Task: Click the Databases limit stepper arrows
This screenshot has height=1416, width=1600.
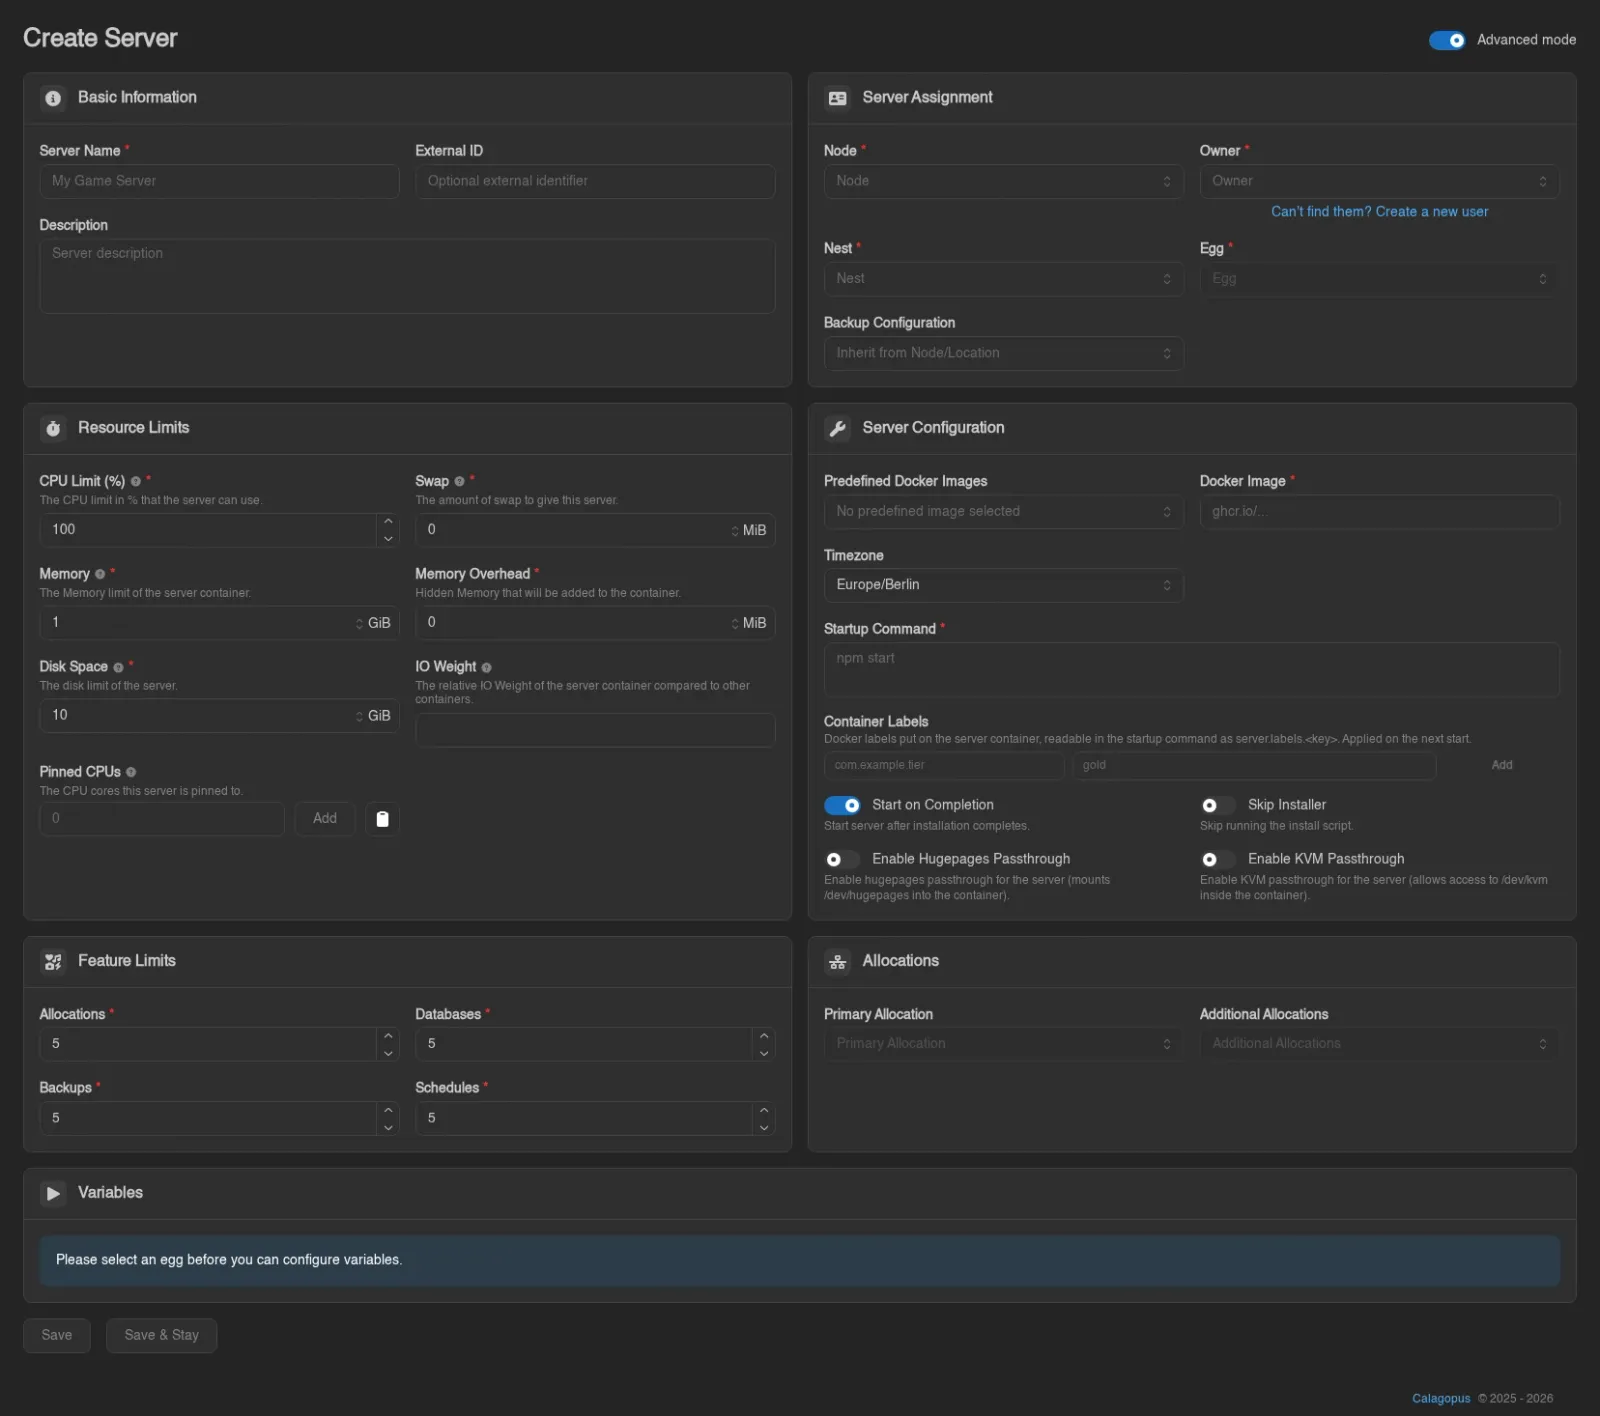Action: (764, 1044)
